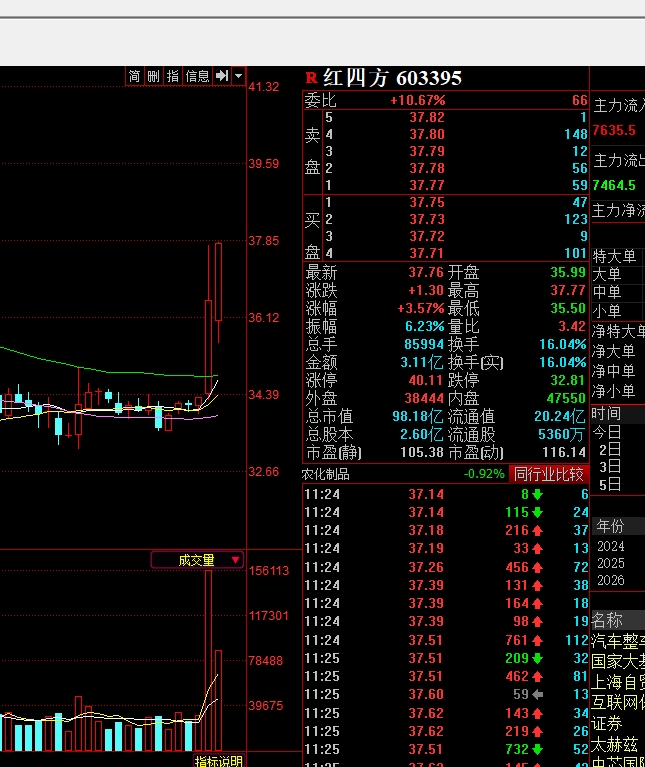This screenshot has height=767, width=645.
Task: Select sell level 1 price 37.77
Action: click(x=427, y=185)
